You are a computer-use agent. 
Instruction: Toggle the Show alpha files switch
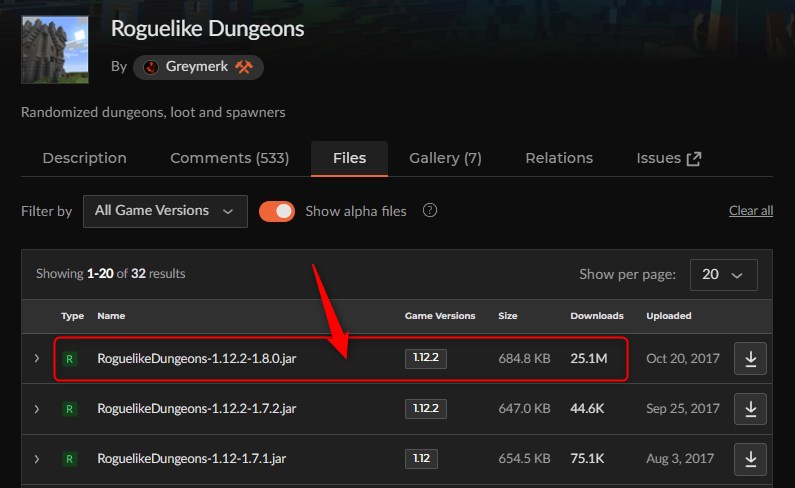[x=277, y=212]
